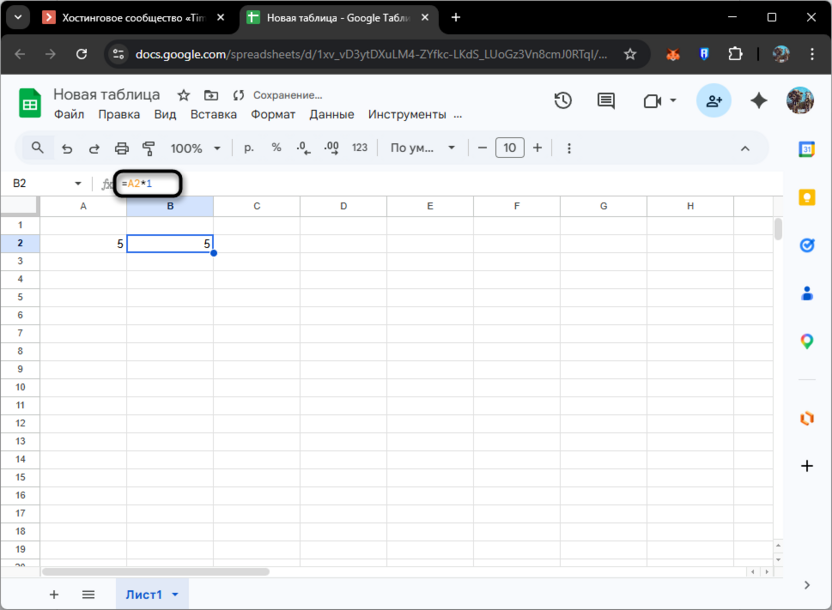The width and height of the screenshot is (832, 610).
Task: Print the spreadsheet
Action: coord(122,149)
